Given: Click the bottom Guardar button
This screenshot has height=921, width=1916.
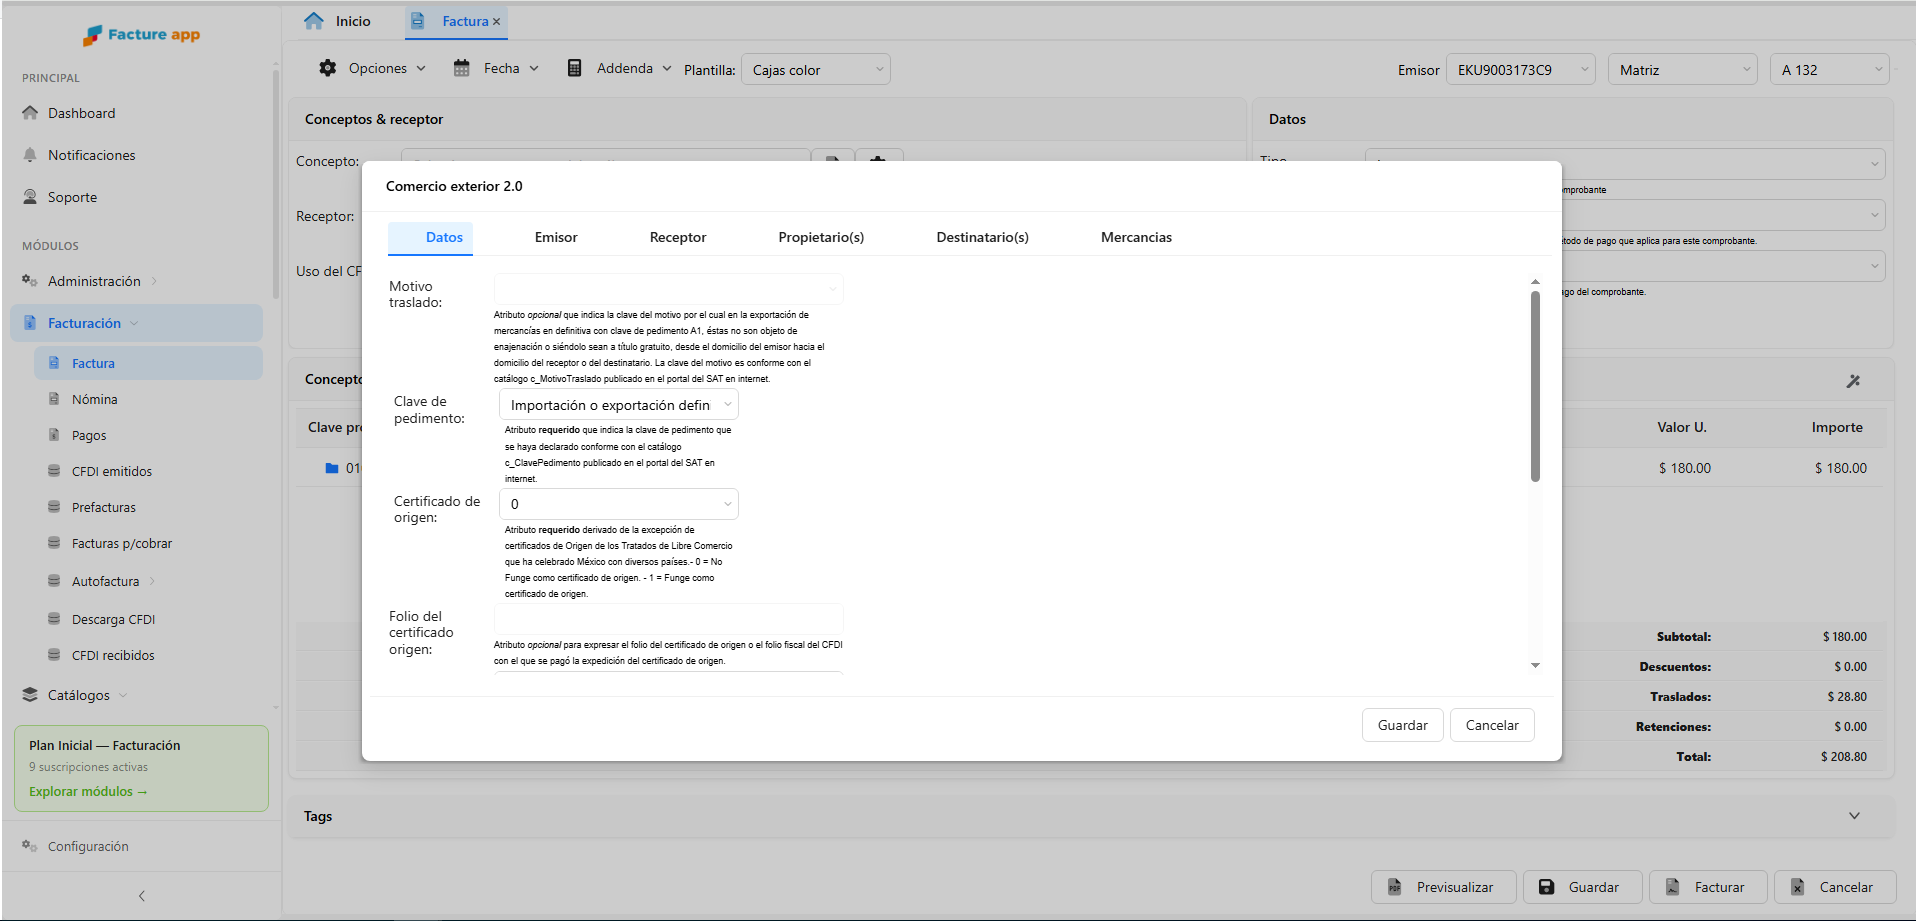Looking at the screenshot, I should [1583, 887].
